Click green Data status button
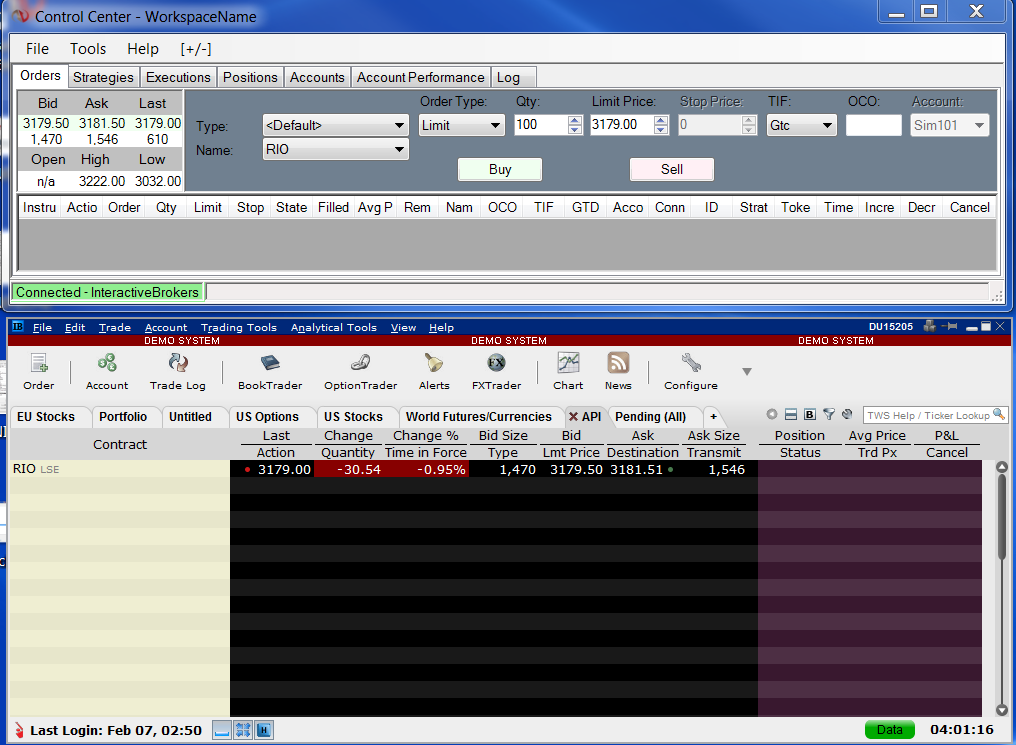Image resolution: width=1016 pixels, height=745 pixels. 890,729
